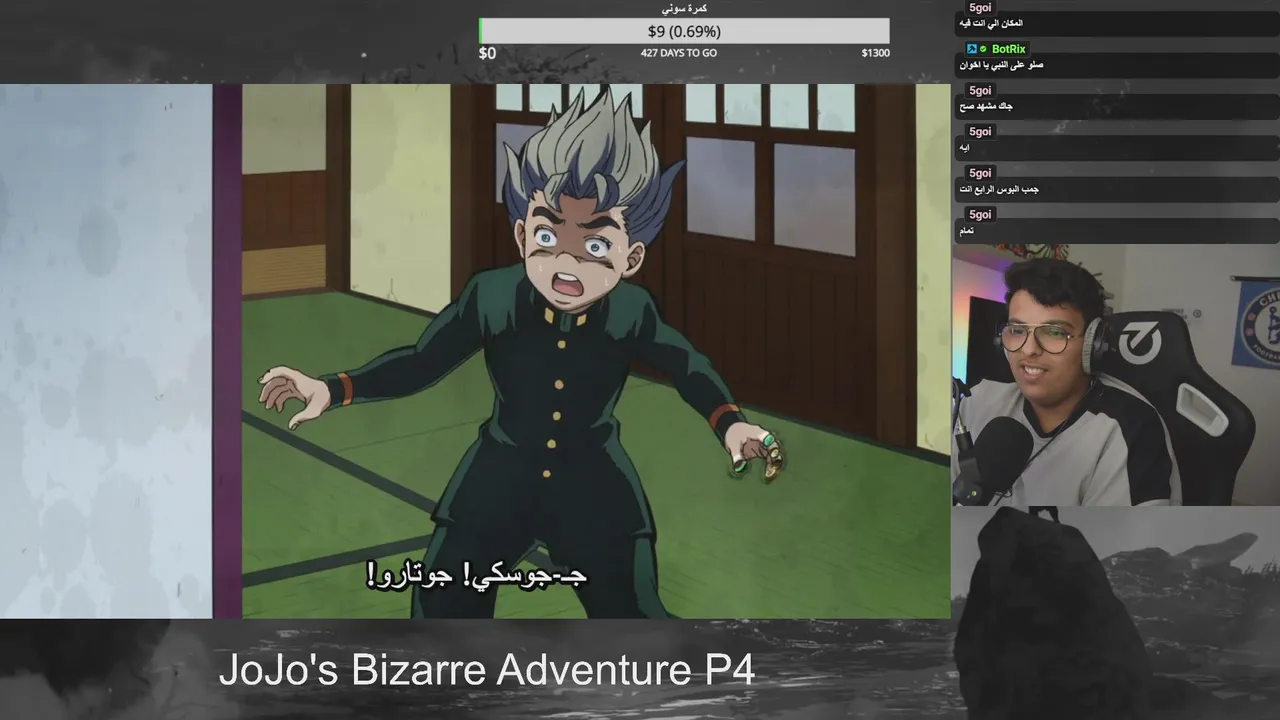Screen dimensions: 1280x720
Task: Click the goal title "كمرة سوني"
Action: [684, 8]
